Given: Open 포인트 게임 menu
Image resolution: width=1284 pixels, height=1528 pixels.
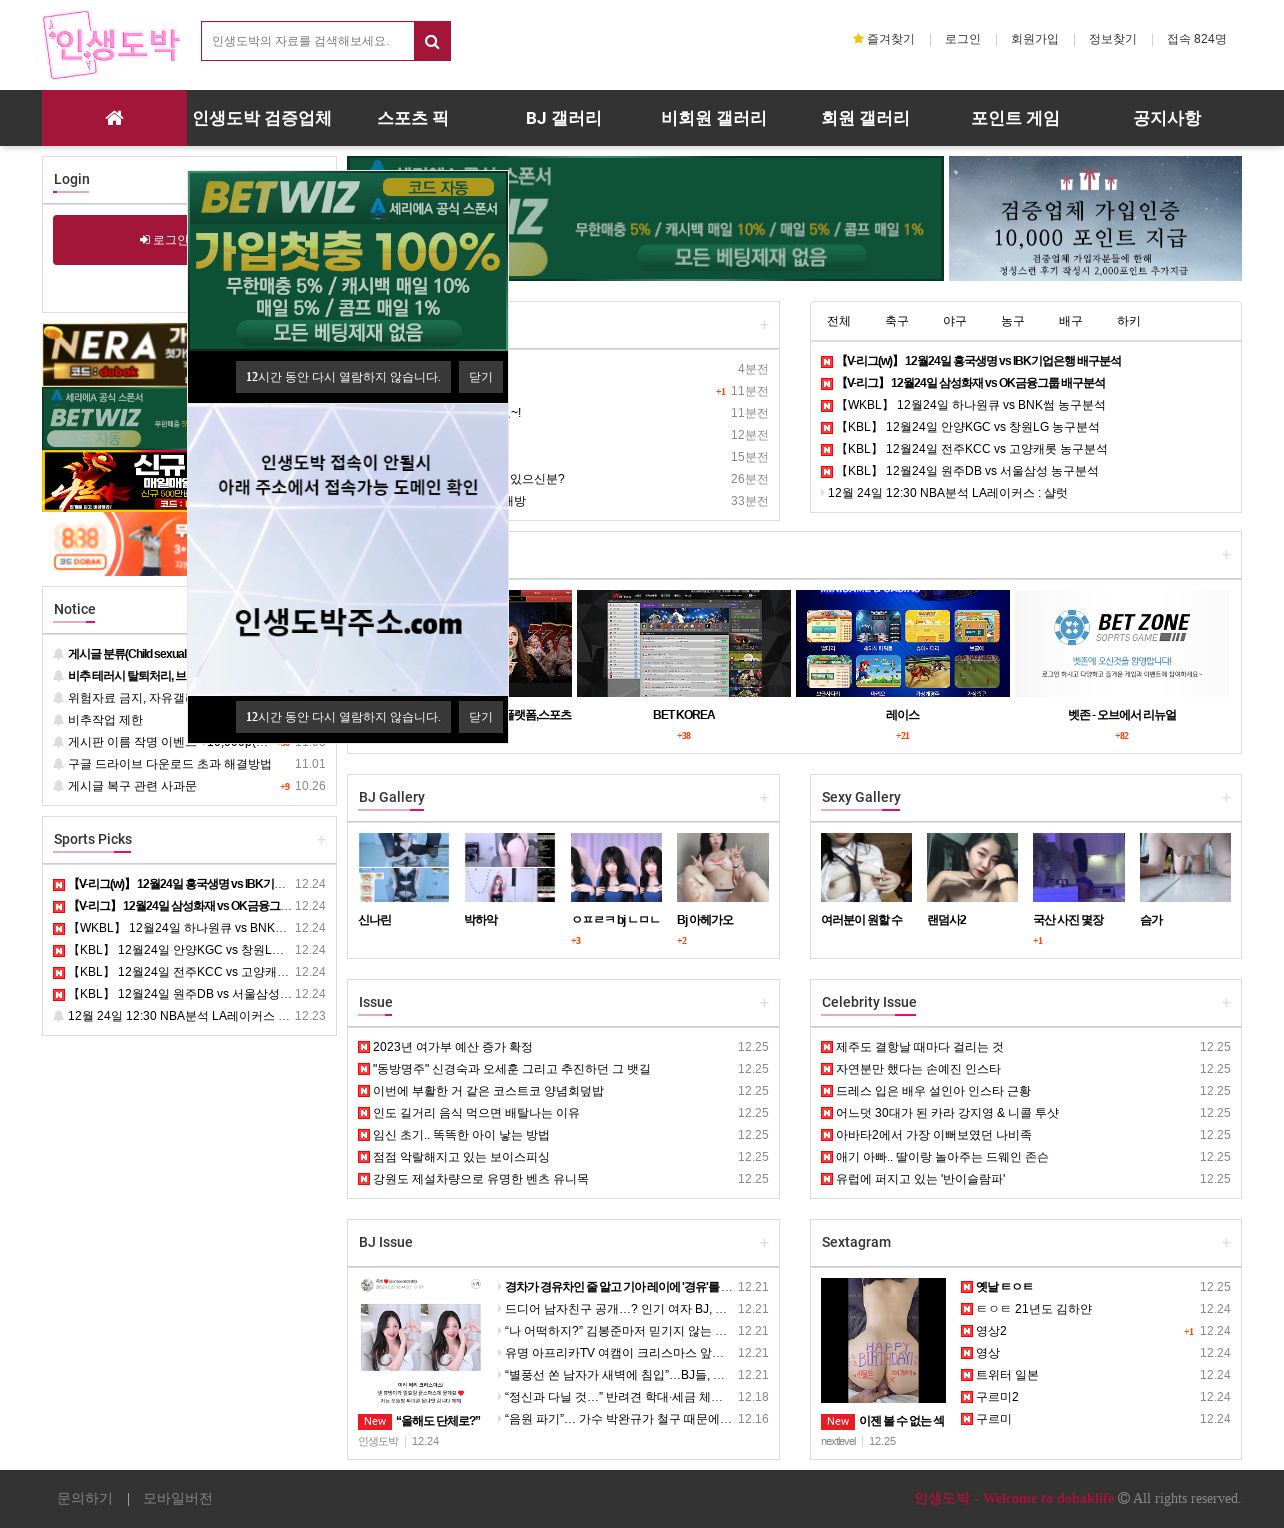Looking at the screenshot, I should 1015,118.
